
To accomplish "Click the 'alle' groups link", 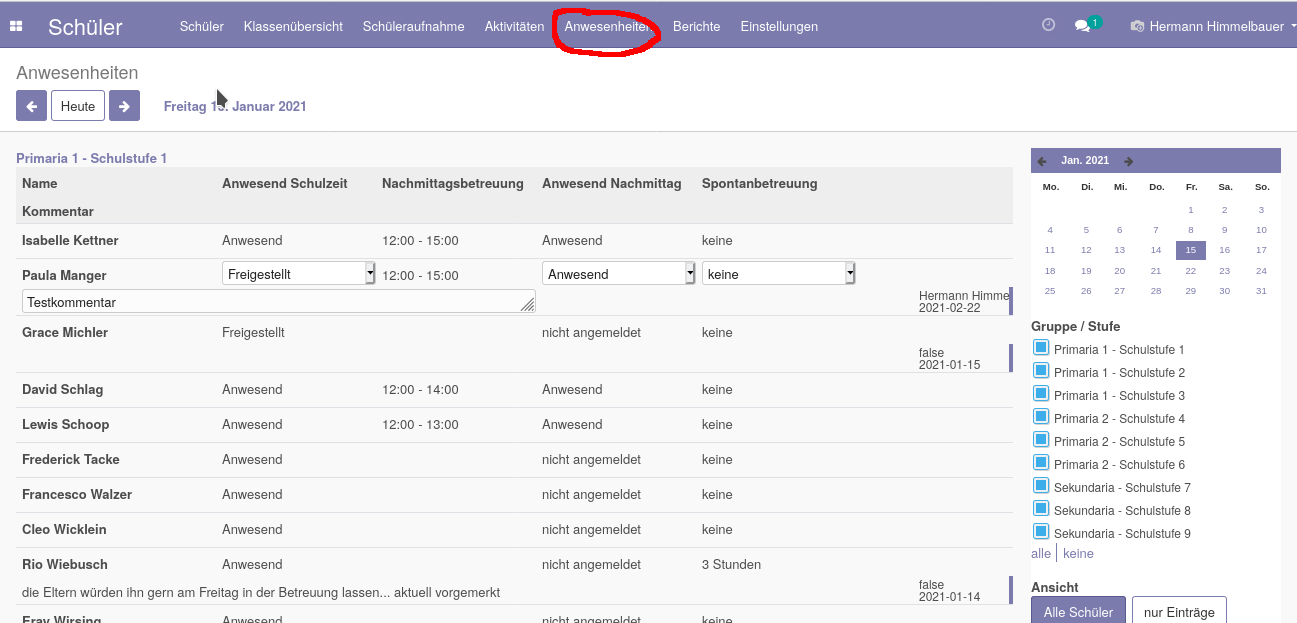I will 1041,553.
